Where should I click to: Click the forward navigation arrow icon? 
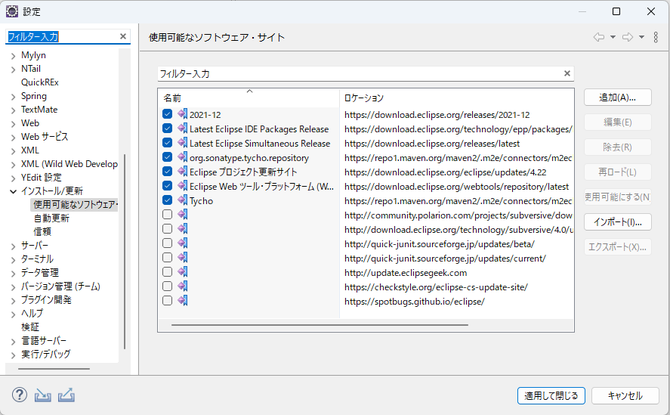(627, 37)
